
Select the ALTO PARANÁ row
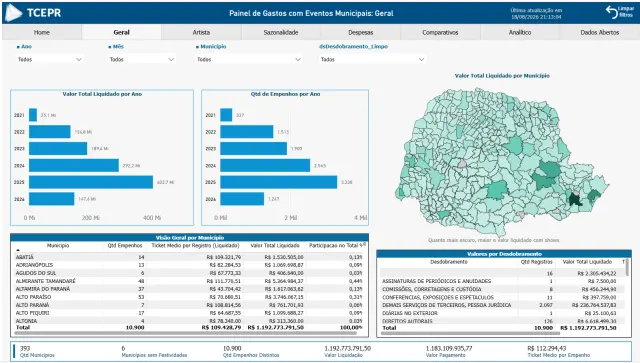coord(189,305)
